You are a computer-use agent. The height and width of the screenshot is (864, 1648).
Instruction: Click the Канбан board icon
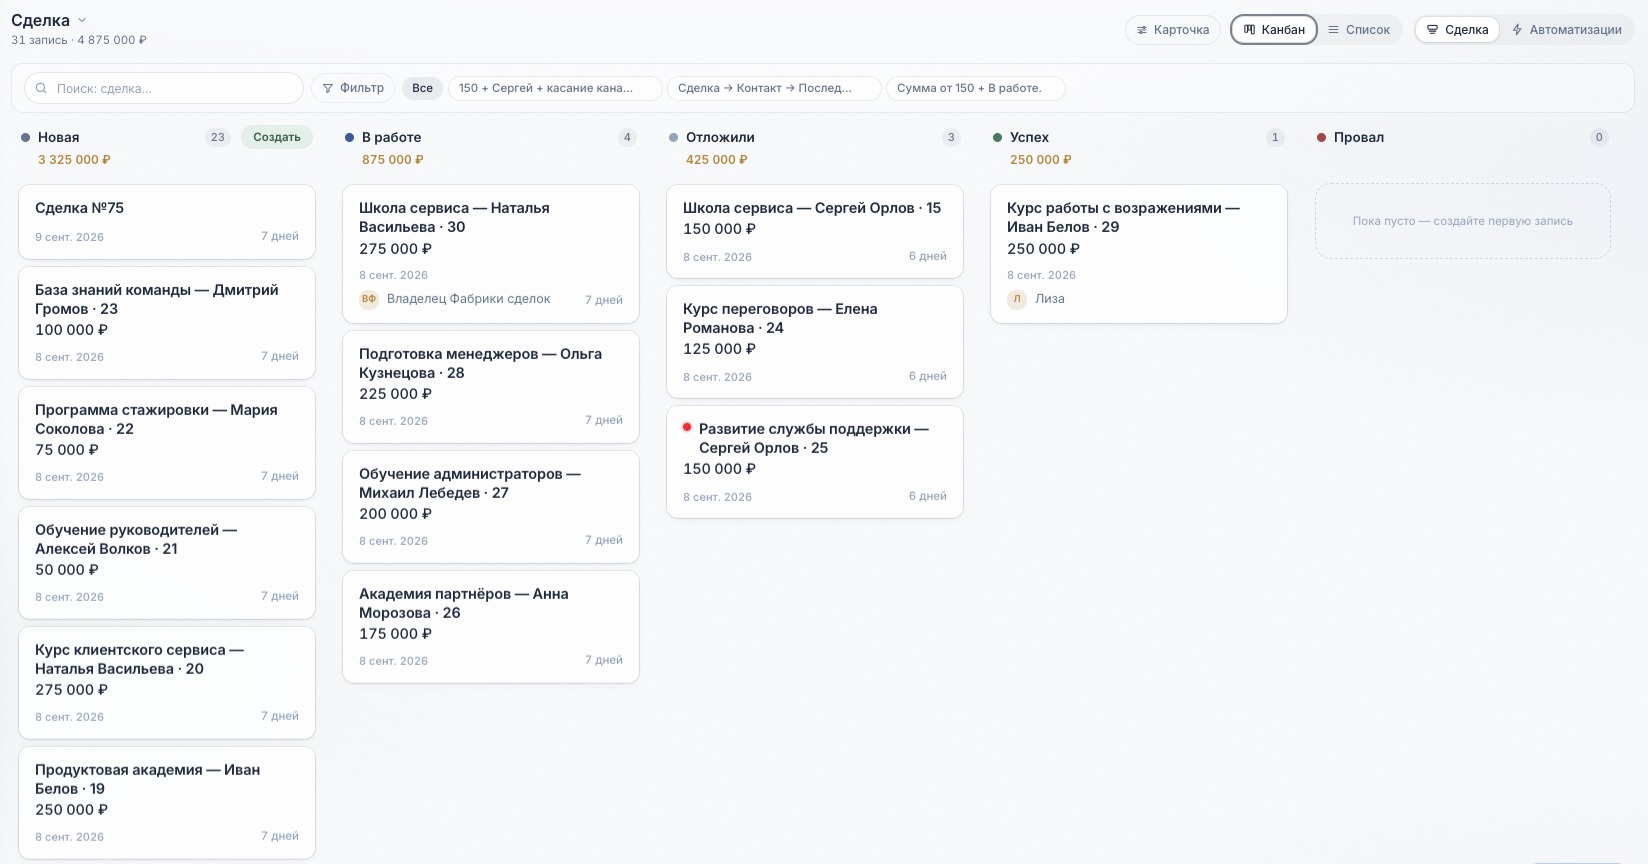1249,30
